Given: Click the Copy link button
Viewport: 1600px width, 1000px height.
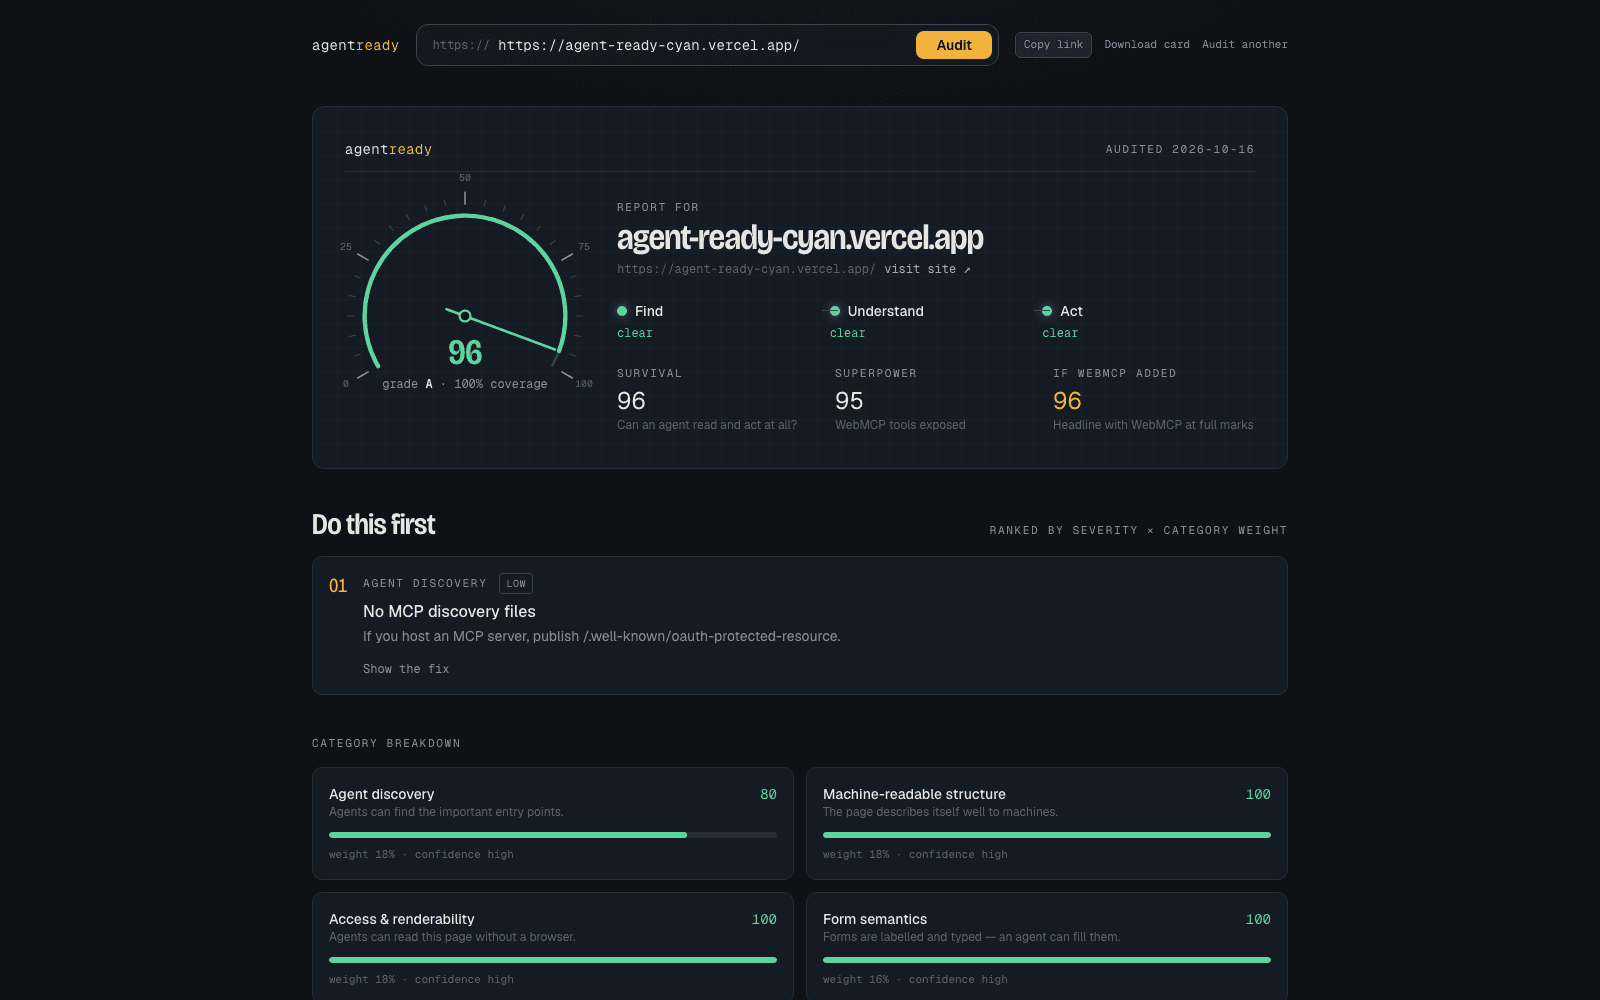Looking at the screenshot, I should coord(1053,45).
